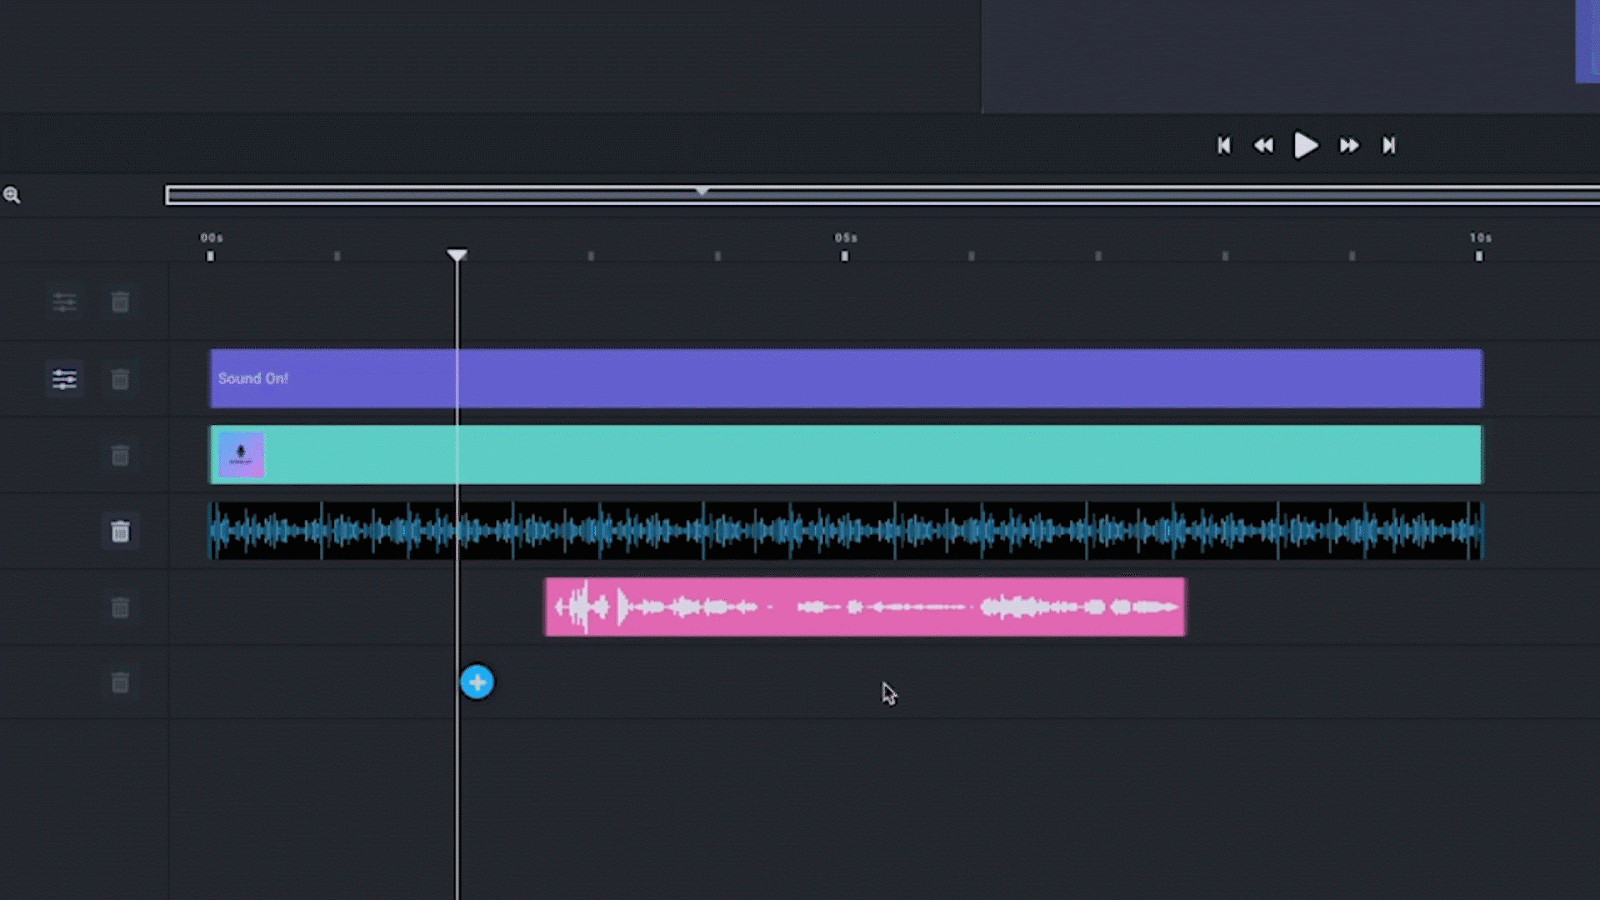1600x900 pixels.
Task: Jump to the start of the timeline
Action: click(1224, 146)
